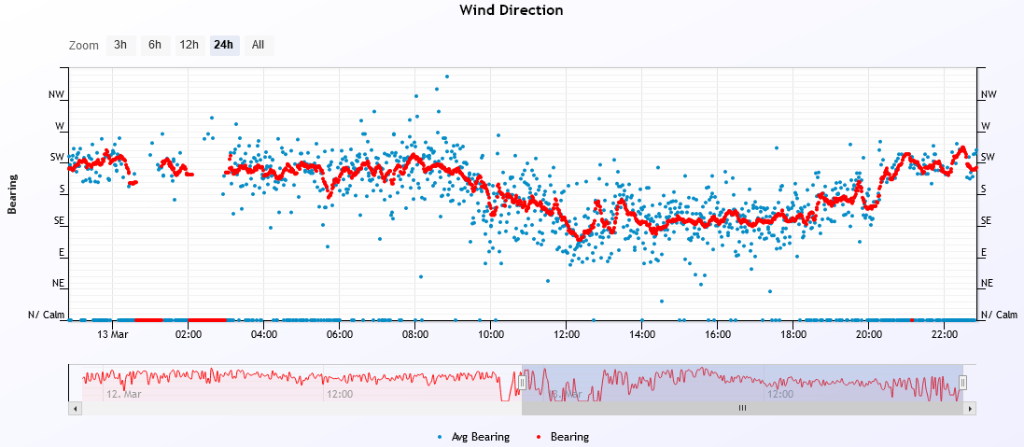The height and width of the screenshot is (447, 1024).
Task: Click the right N/ Calm axis label
Action: (999, 315)
